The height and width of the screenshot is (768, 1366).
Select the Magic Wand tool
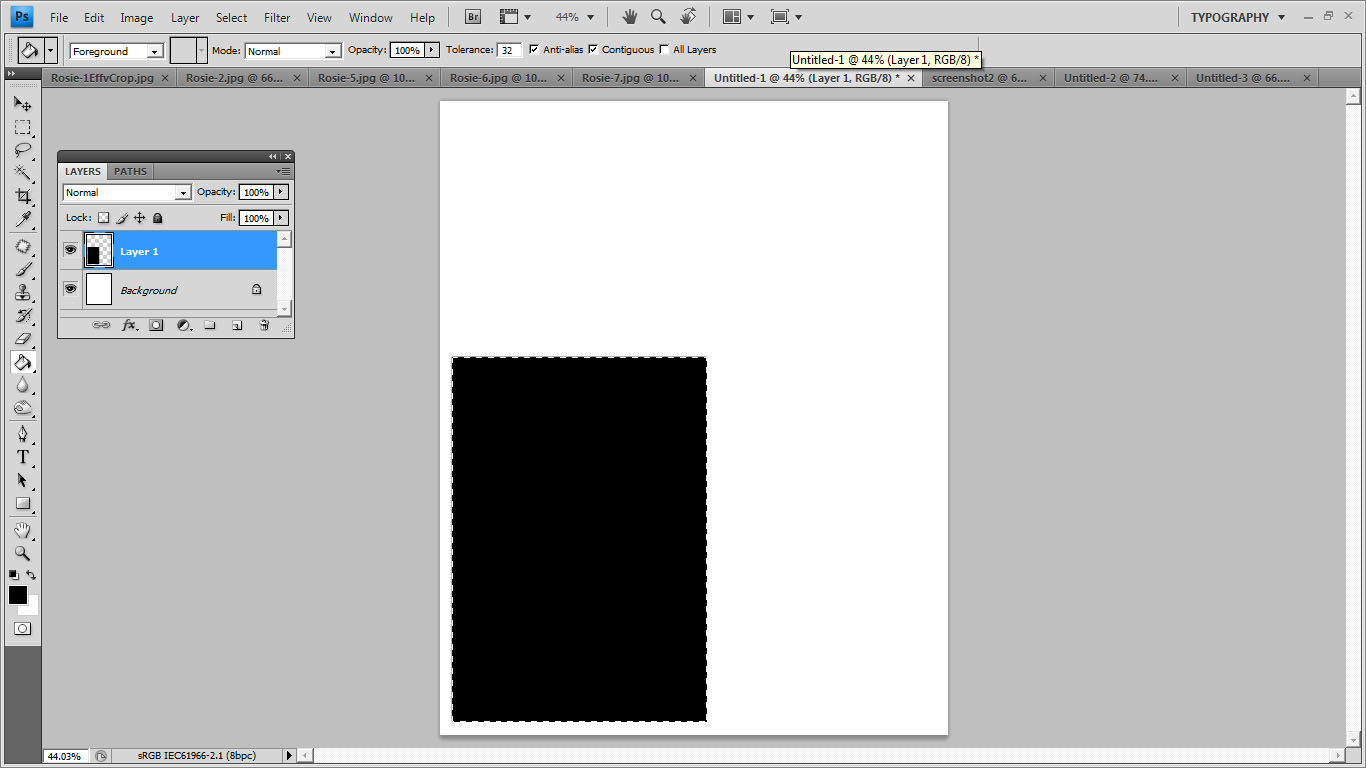click(22, 173)
